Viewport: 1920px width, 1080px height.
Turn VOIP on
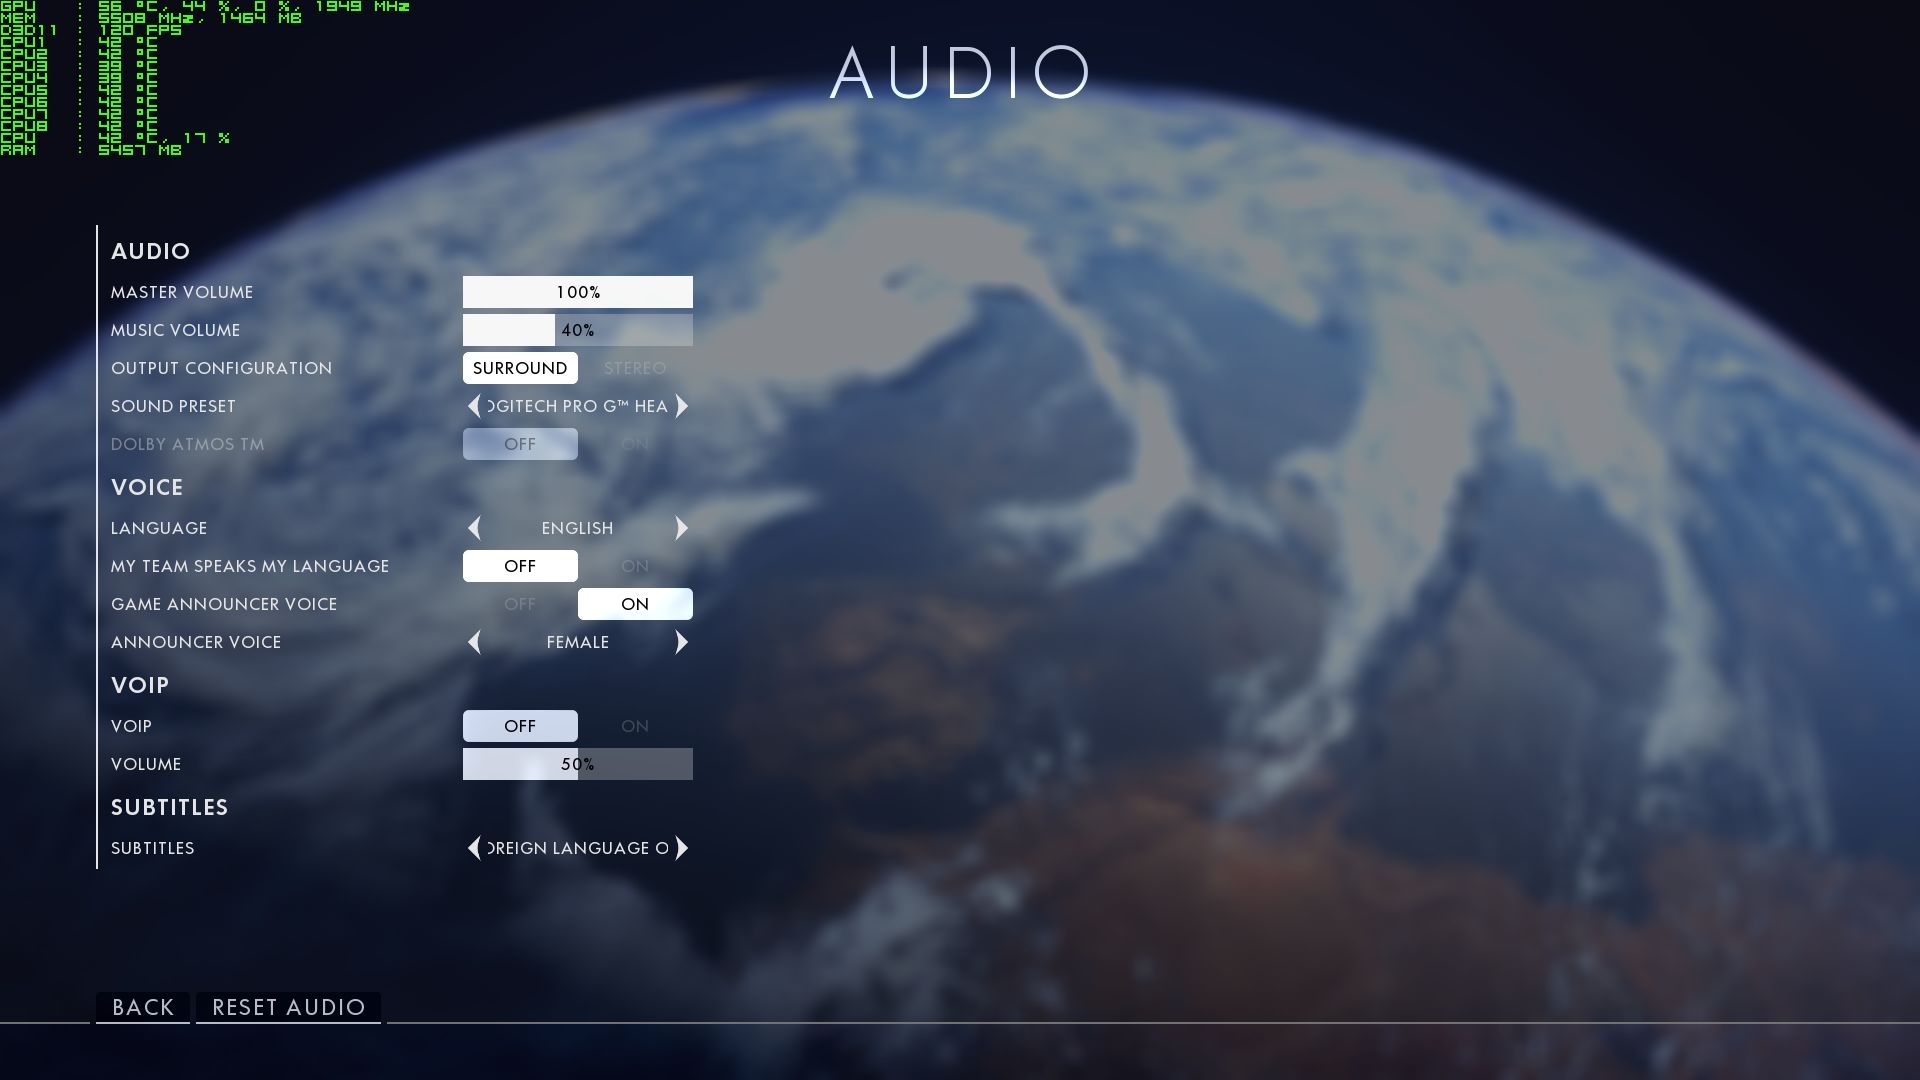(x=635, y=726)
